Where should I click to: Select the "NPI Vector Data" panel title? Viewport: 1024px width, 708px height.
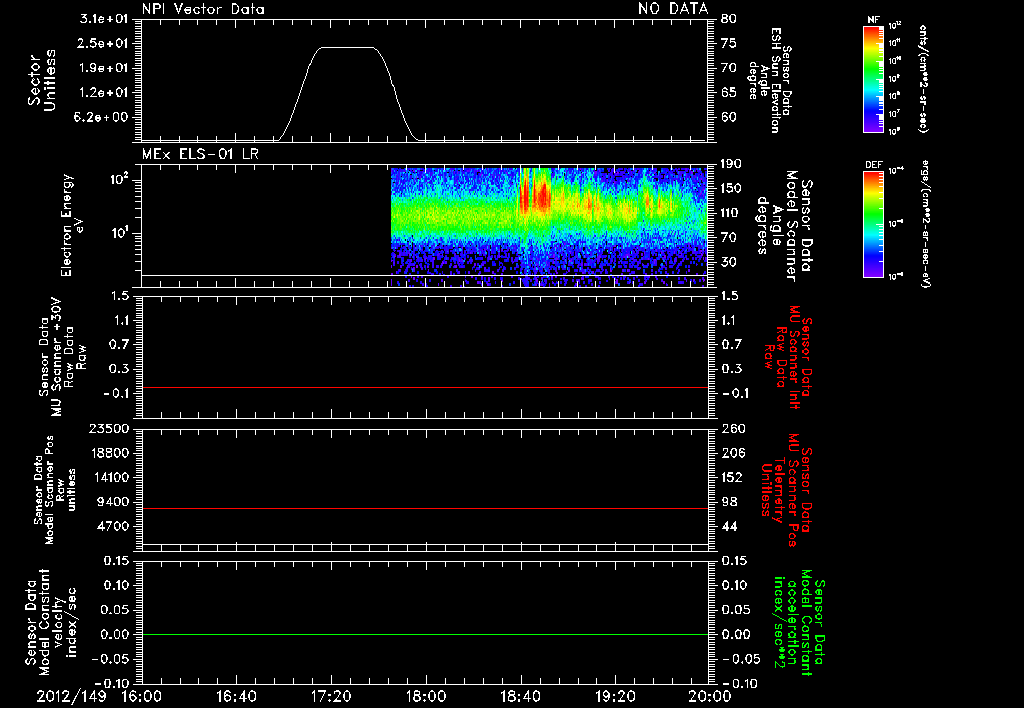[x=204, y=9]
